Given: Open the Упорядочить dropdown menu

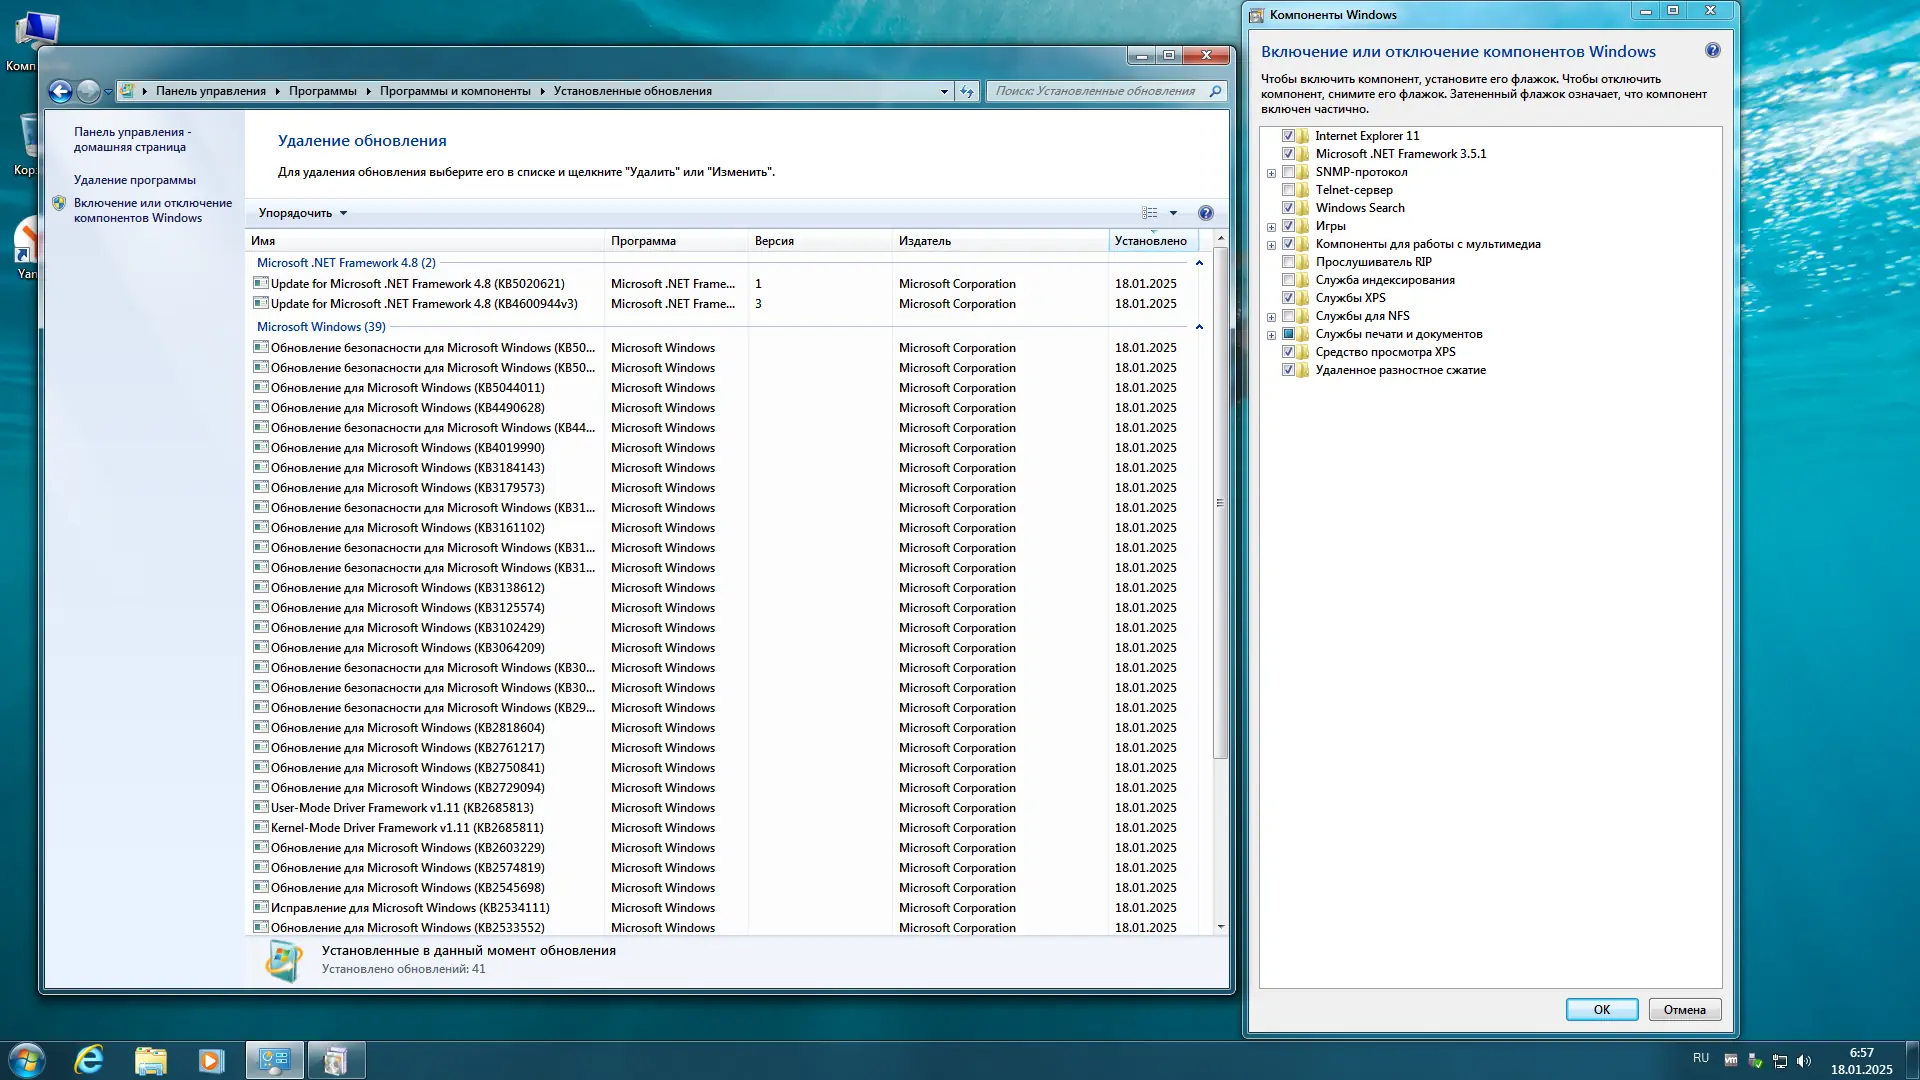Looking at the screenshot, I should 303,213.
